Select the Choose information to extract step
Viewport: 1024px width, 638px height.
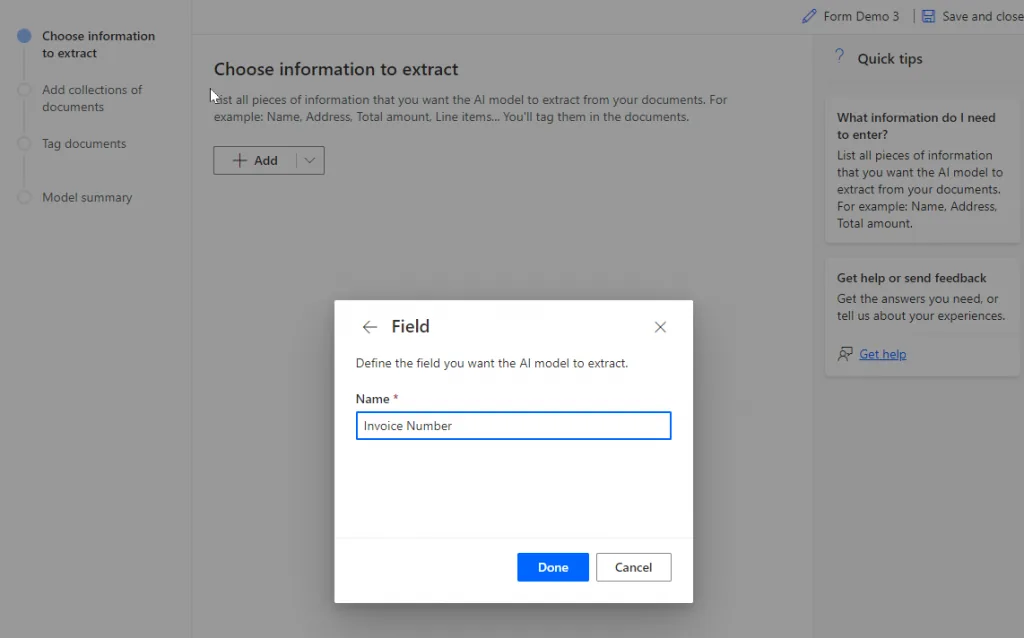pos(98,44)
